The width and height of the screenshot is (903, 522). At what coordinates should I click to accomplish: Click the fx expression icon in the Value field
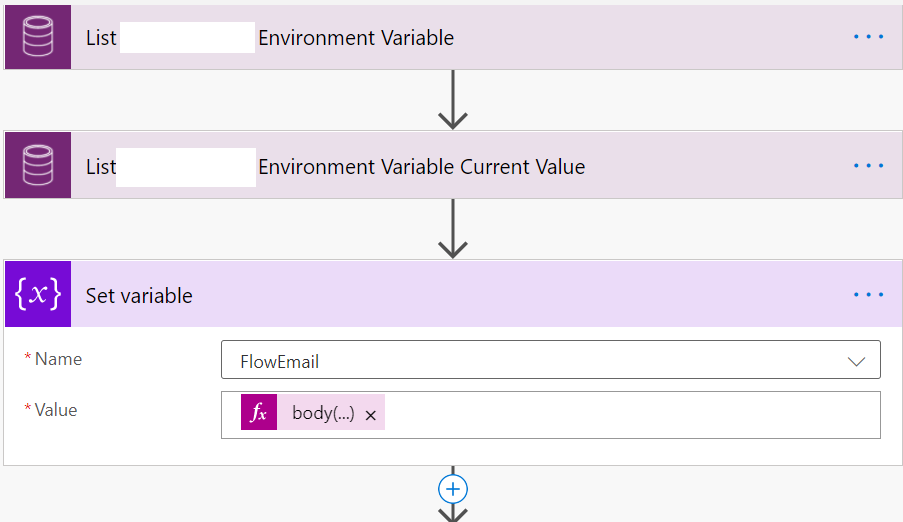tap(259, 413)
